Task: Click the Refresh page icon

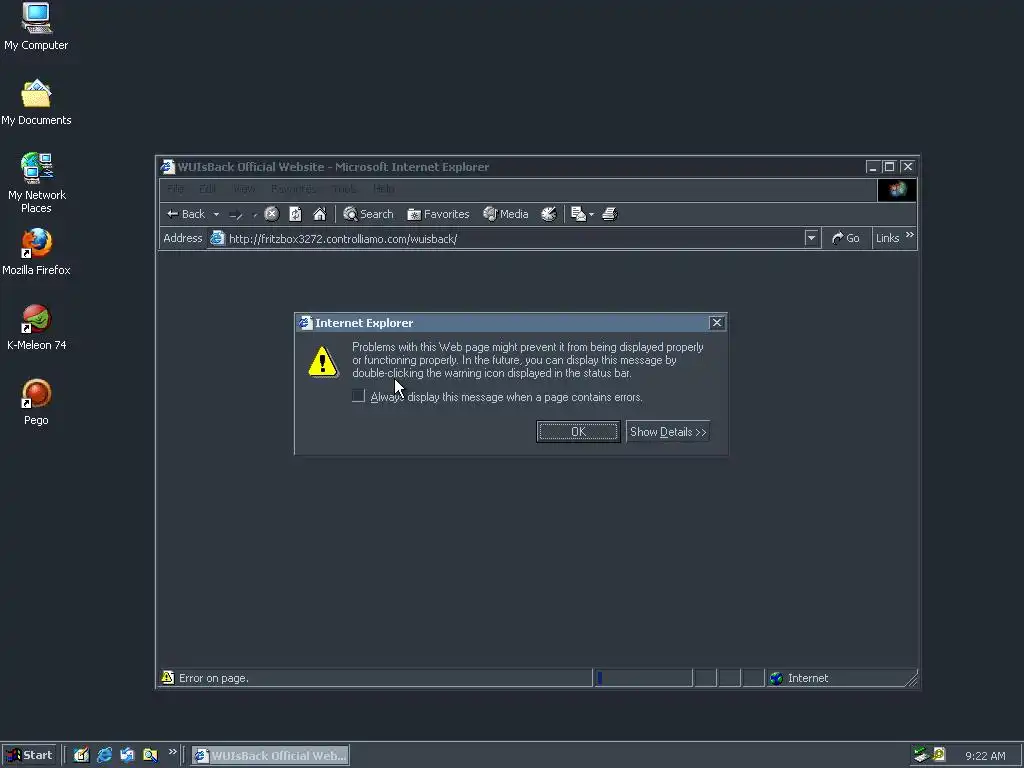Action: pyautogui.click(x=295, y=214)
